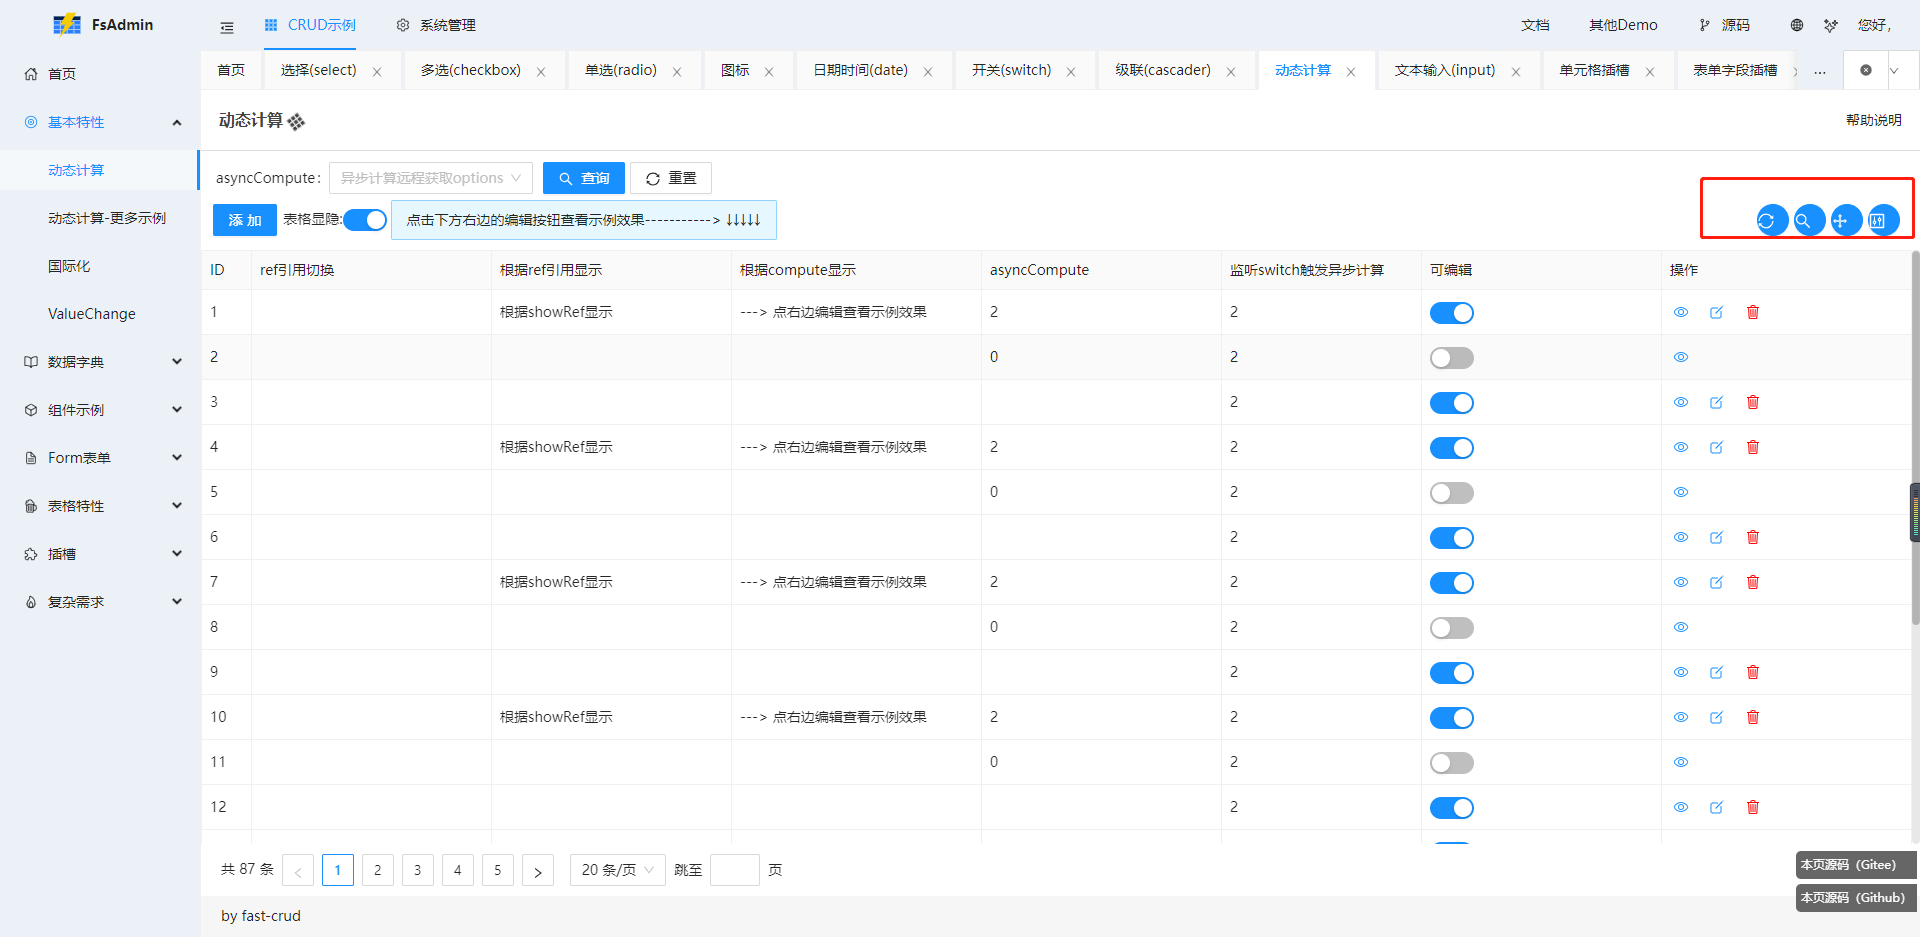
Task: Open the 帮助说明 help link
Action: click(x=1873, y=120)
